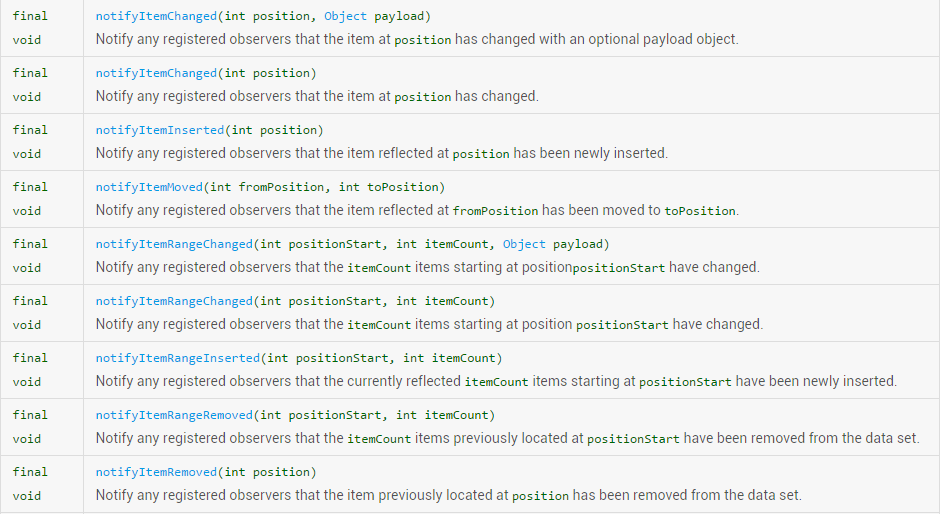945x514 pixels.
Task: Open the two-argument notifyItemRangeChanged method link
Action: [x=174, y=302]
